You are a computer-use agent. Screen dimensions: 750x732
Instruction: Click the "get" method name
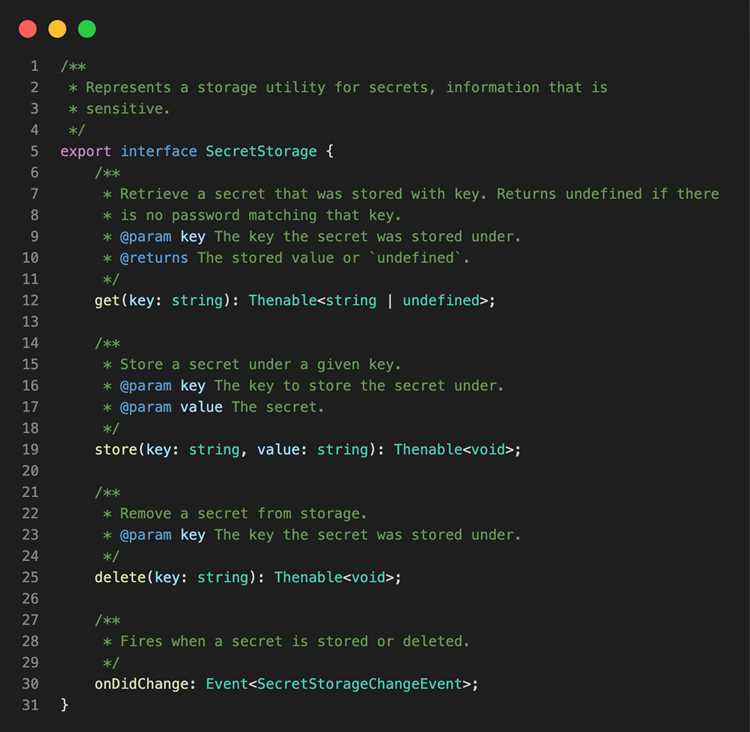tap(107, 301)
